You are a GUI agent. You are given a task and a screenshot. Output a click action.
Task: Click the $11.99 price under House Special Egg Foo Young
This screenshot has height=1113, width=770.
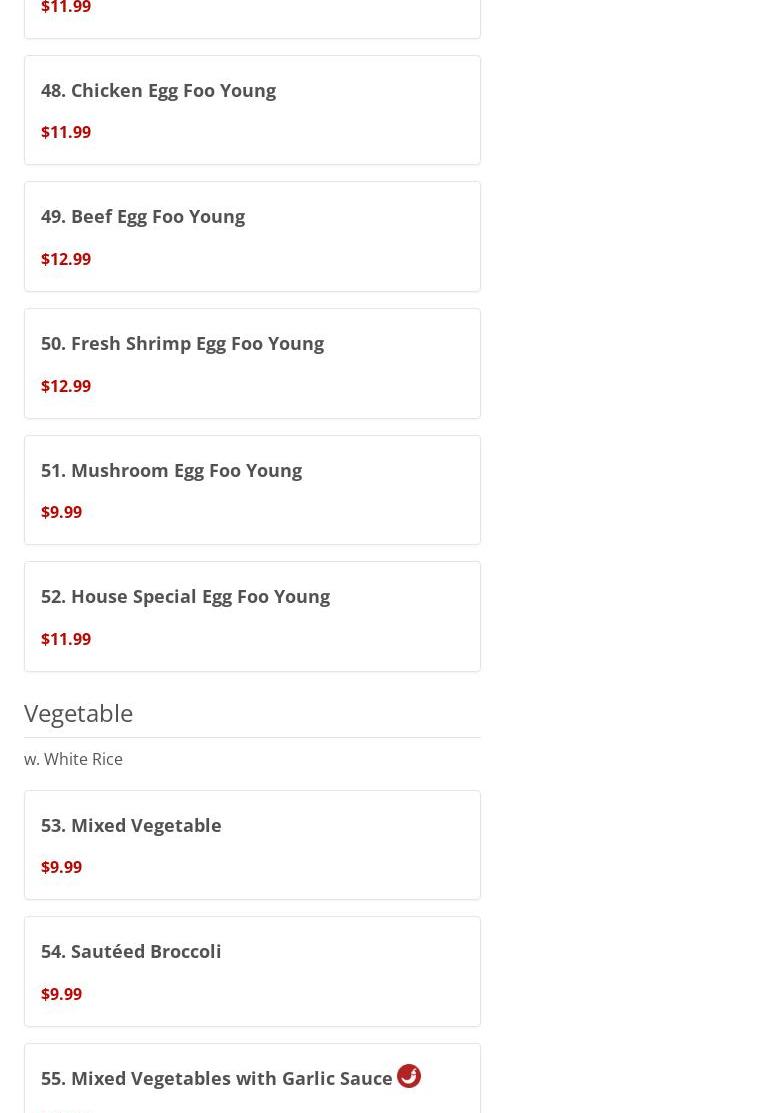pos(66,639)
